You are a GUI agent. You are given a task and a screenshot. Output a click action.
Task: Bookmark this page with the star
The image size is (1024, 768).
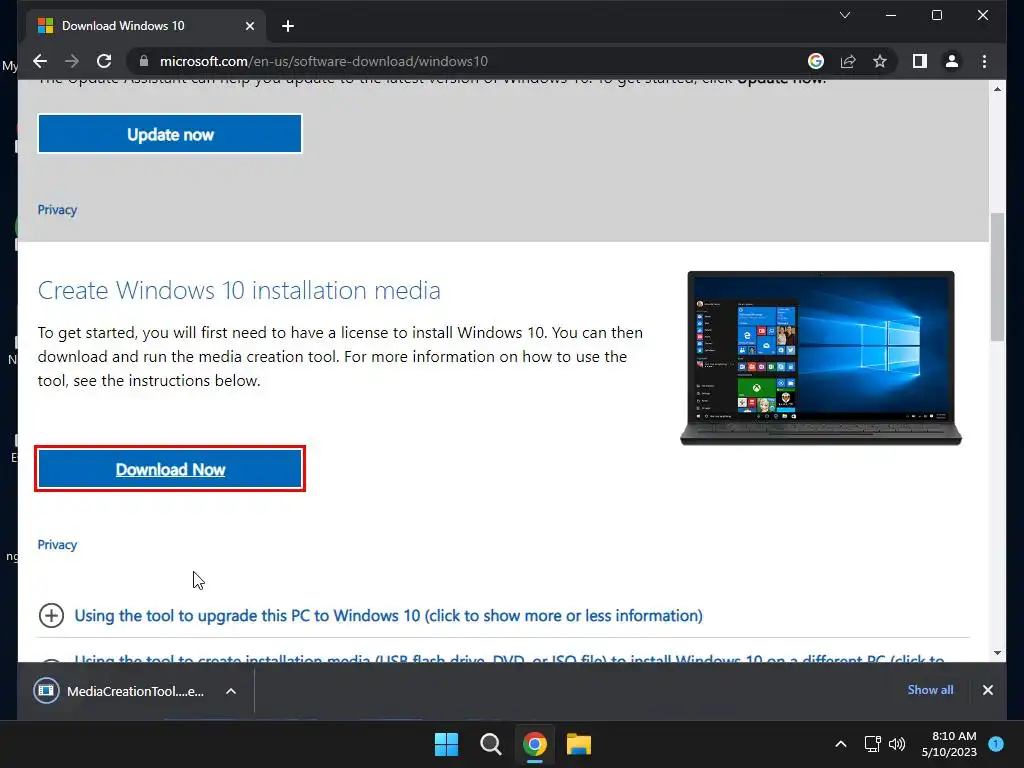click(880, 61)
